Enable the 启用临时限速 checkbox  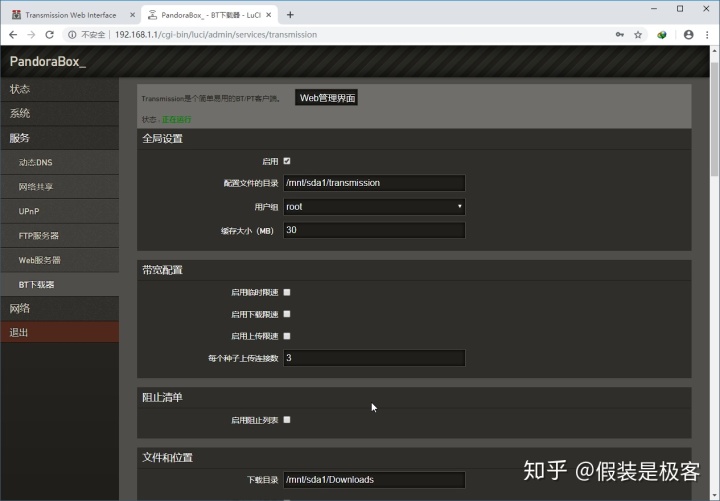click(287, 292)
